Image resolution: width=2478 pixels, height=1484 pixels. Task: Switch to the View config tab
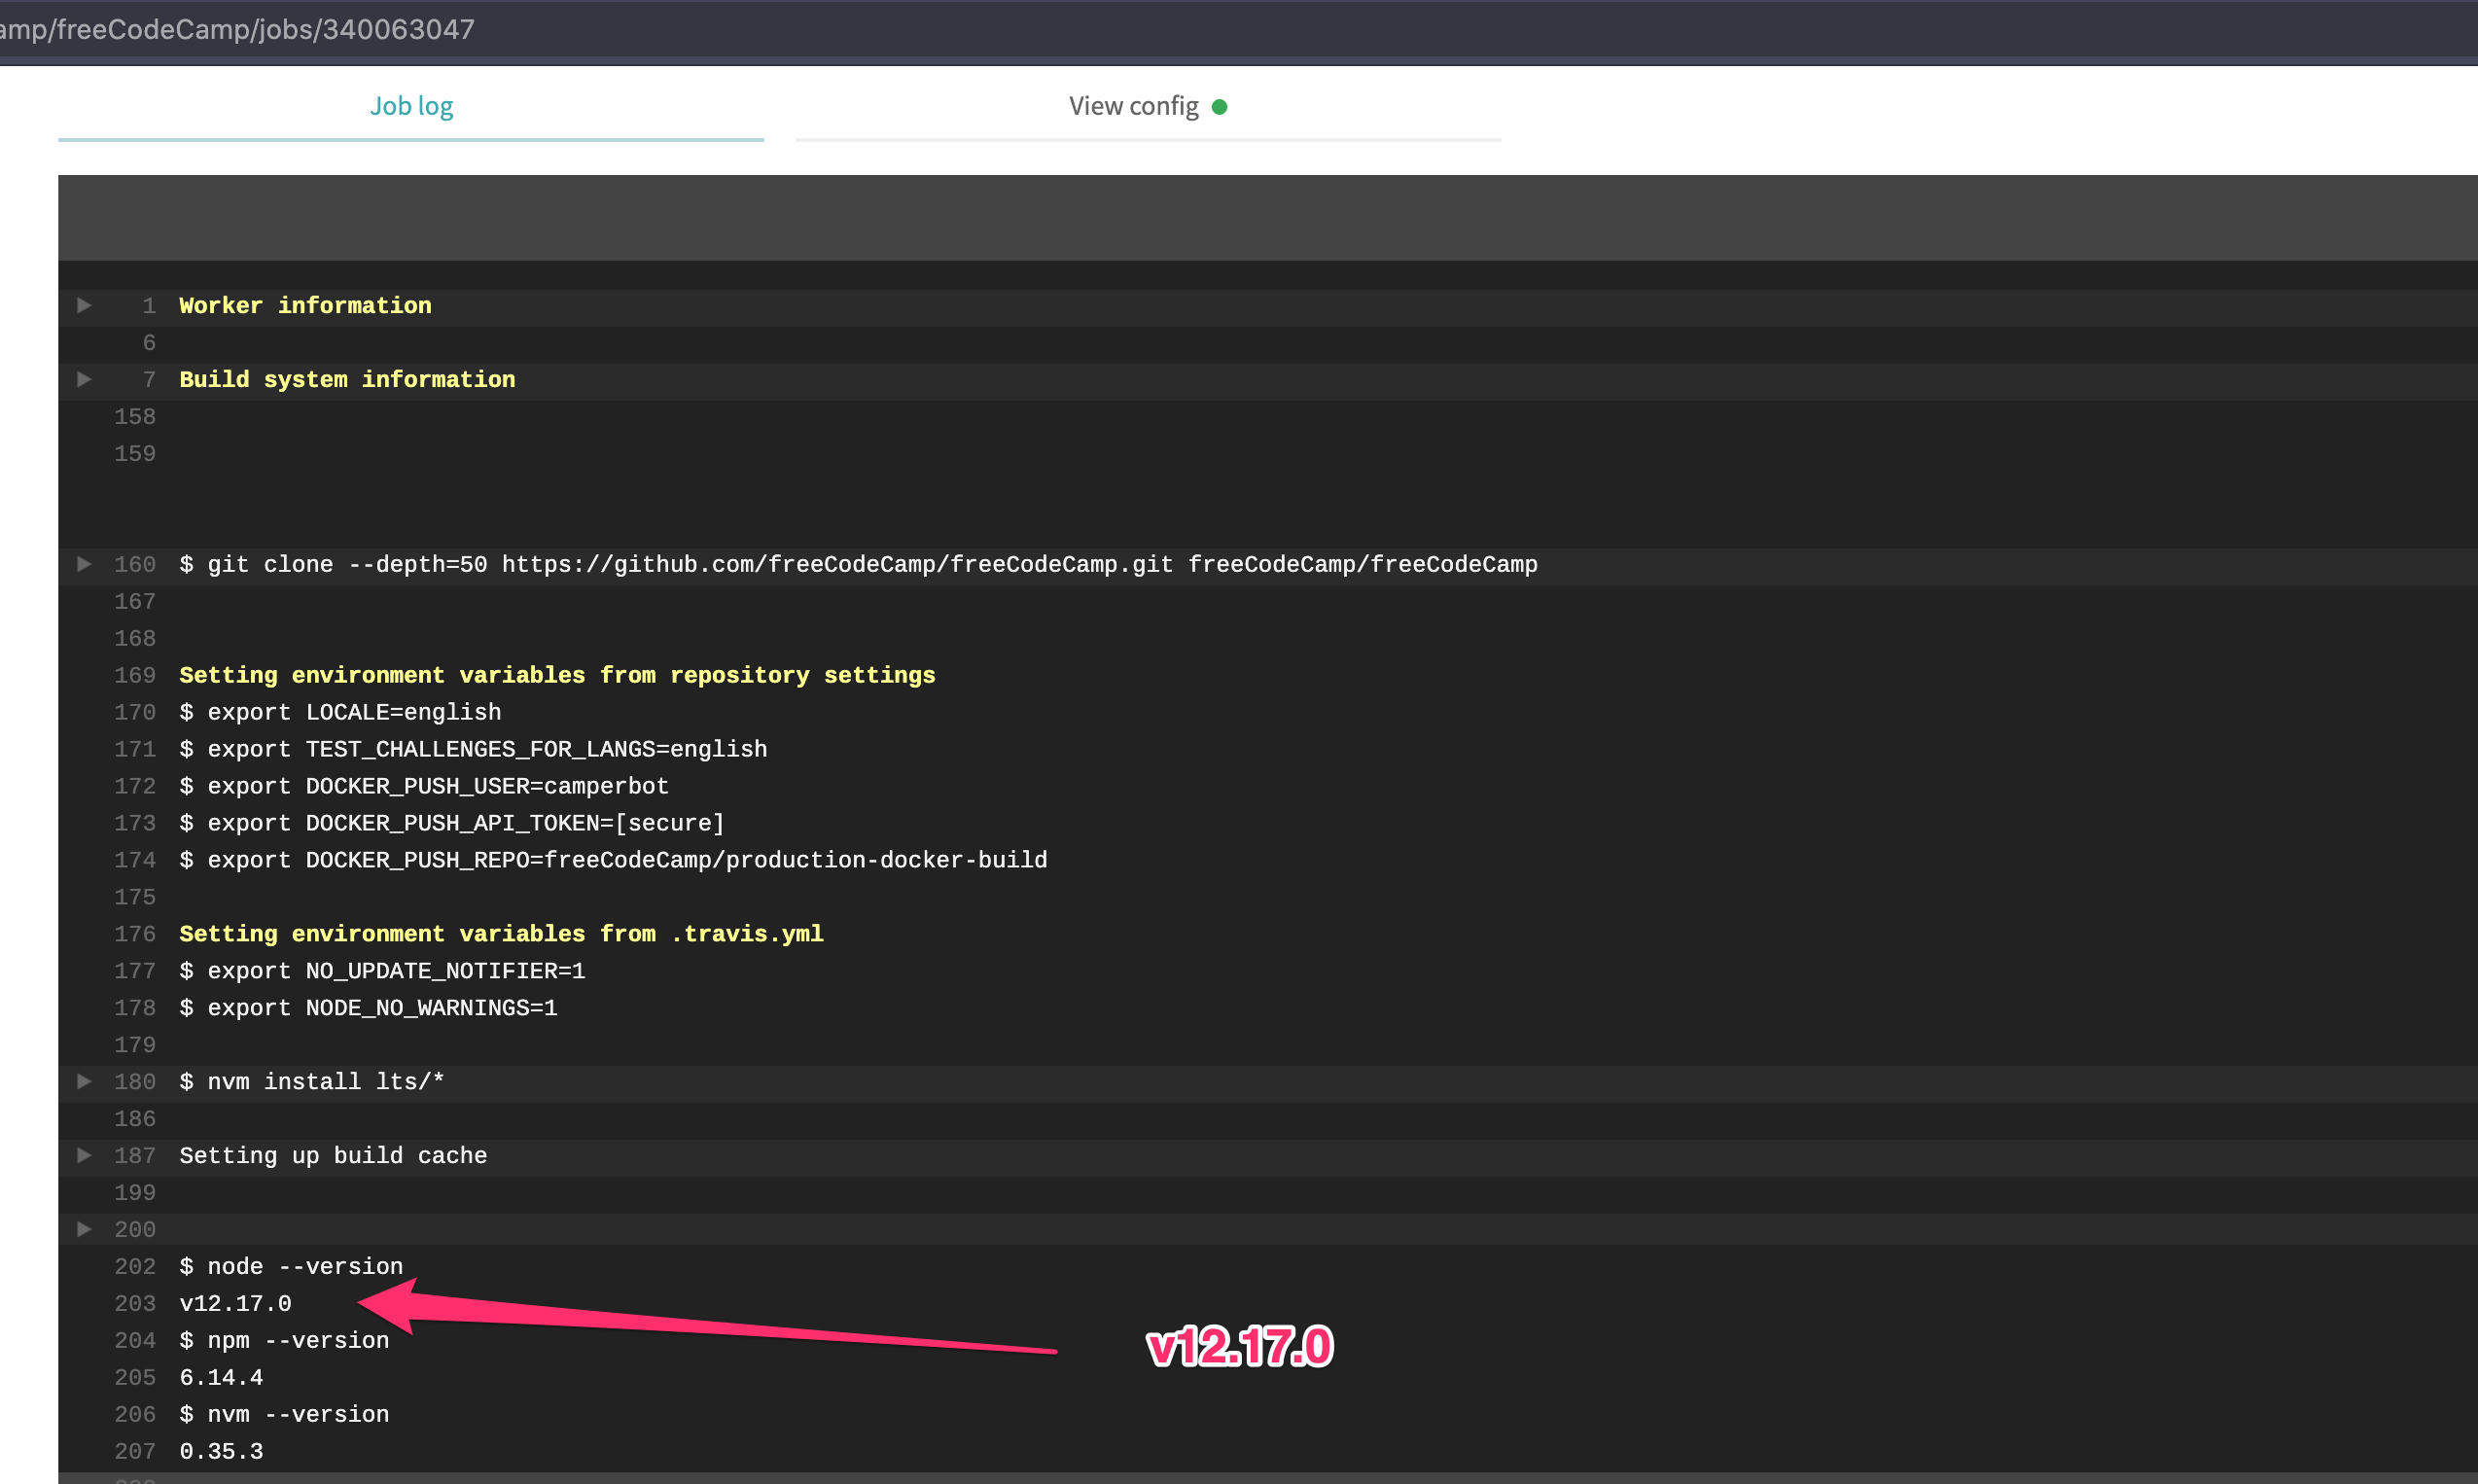coord(1133,105)
